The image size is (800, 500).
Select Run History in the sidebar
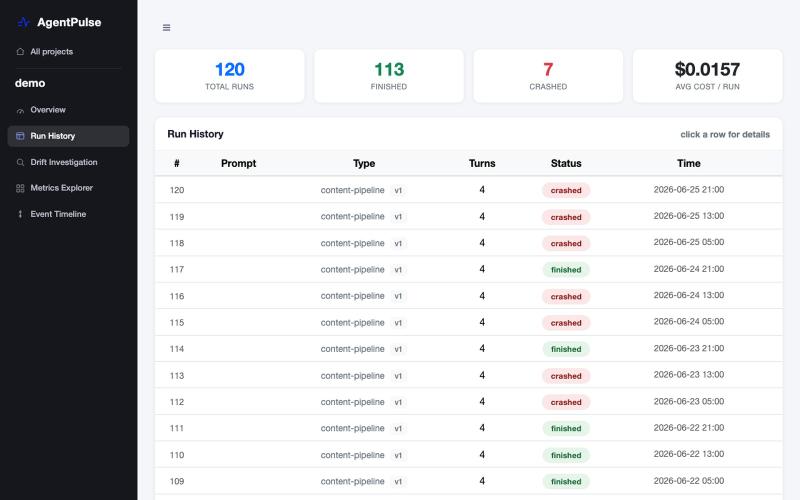68,136
